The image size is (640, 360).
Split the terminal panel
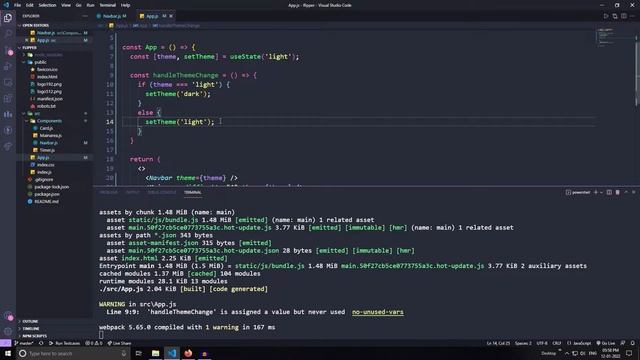coord(609,192)
